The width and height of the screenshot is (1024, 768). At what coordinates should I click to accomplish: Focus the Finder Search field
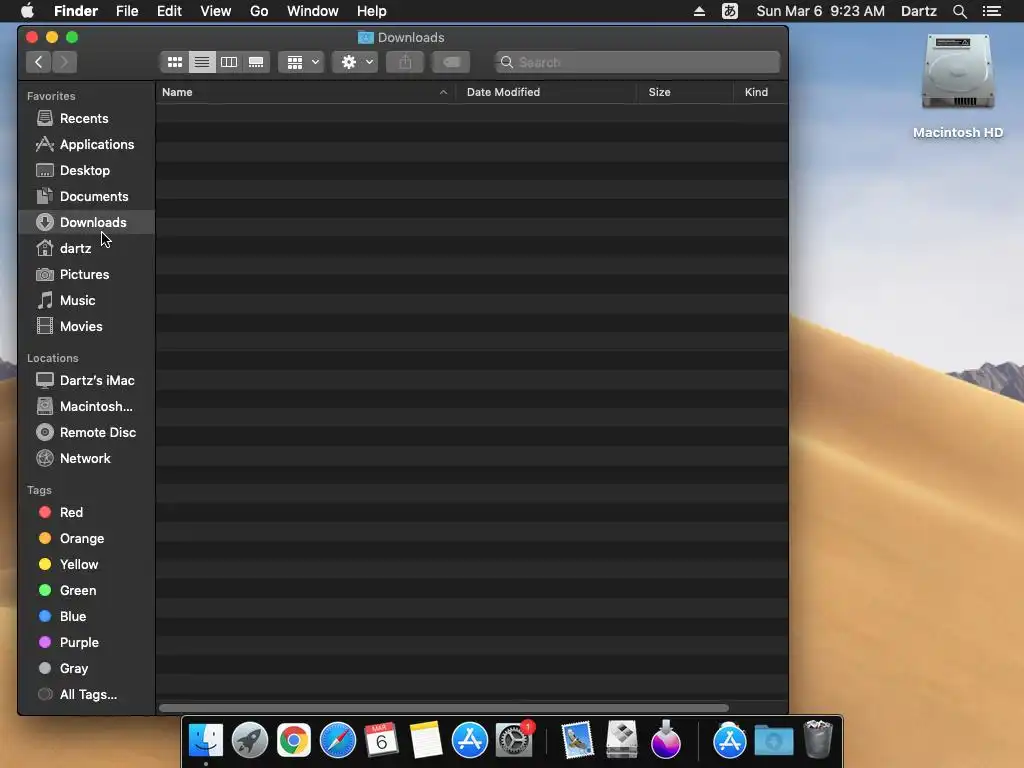[637, 62]
